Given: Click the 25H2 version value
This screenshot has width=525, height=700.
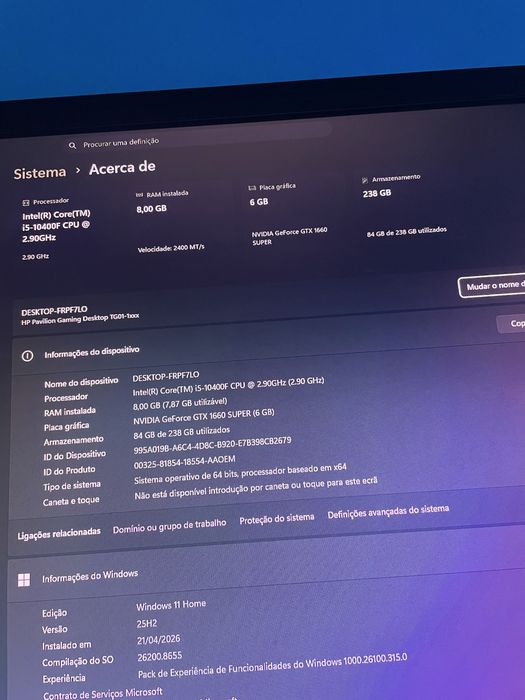Looking at the screenshot, I should (147, 624).
